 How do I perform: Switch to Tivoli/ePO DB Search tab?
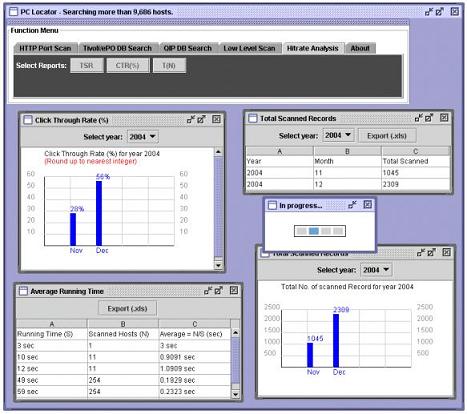[117, 48]
